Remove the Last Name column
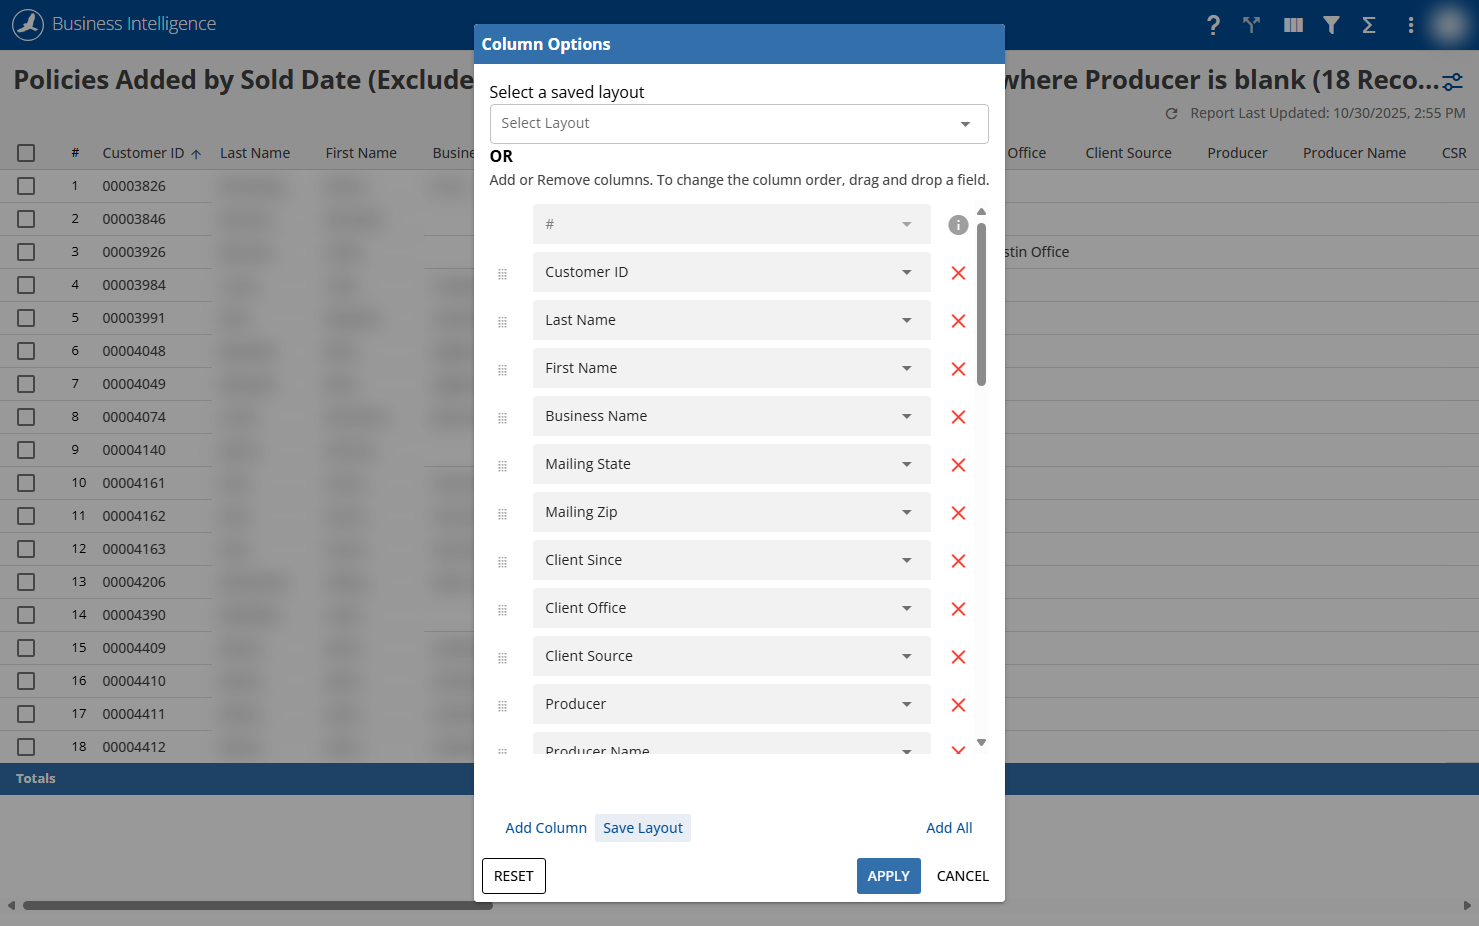This screenshot has height=926, width=1479. pos(958,321)
